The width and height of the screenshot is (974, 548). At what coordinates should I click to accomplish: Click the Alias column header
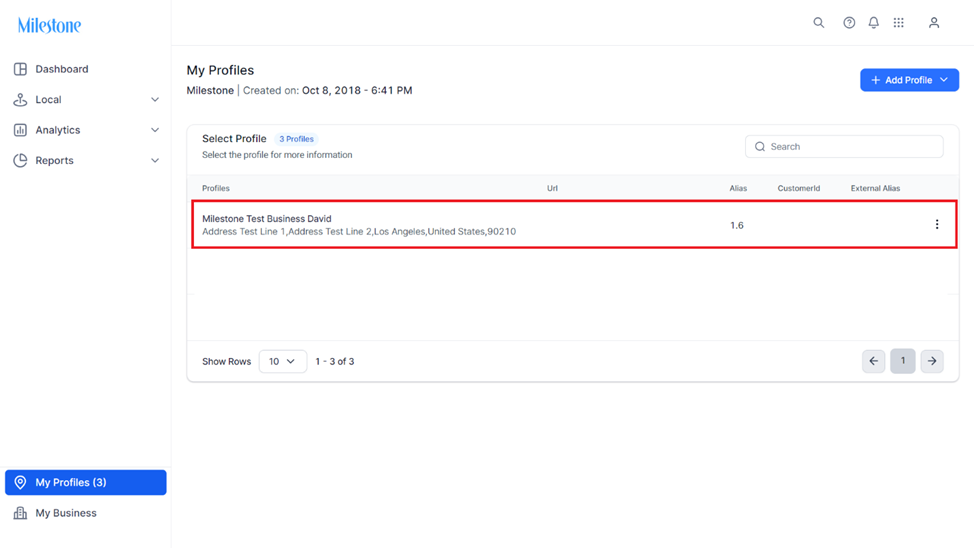click(738, 188)
